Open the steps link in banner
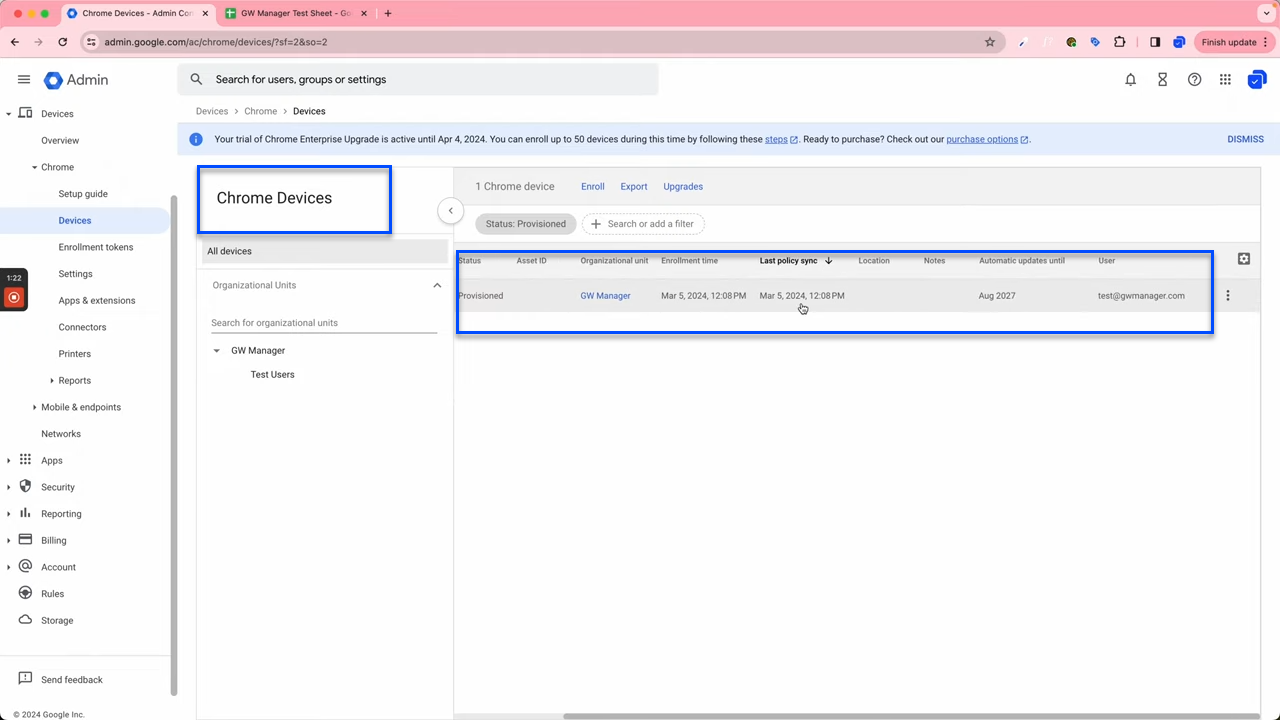 [781, 139]
